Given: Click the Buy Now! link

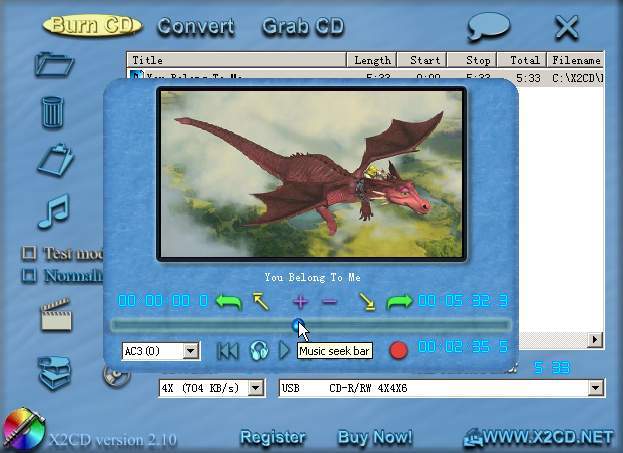Looking at the screenshot, I should [375, 437].
